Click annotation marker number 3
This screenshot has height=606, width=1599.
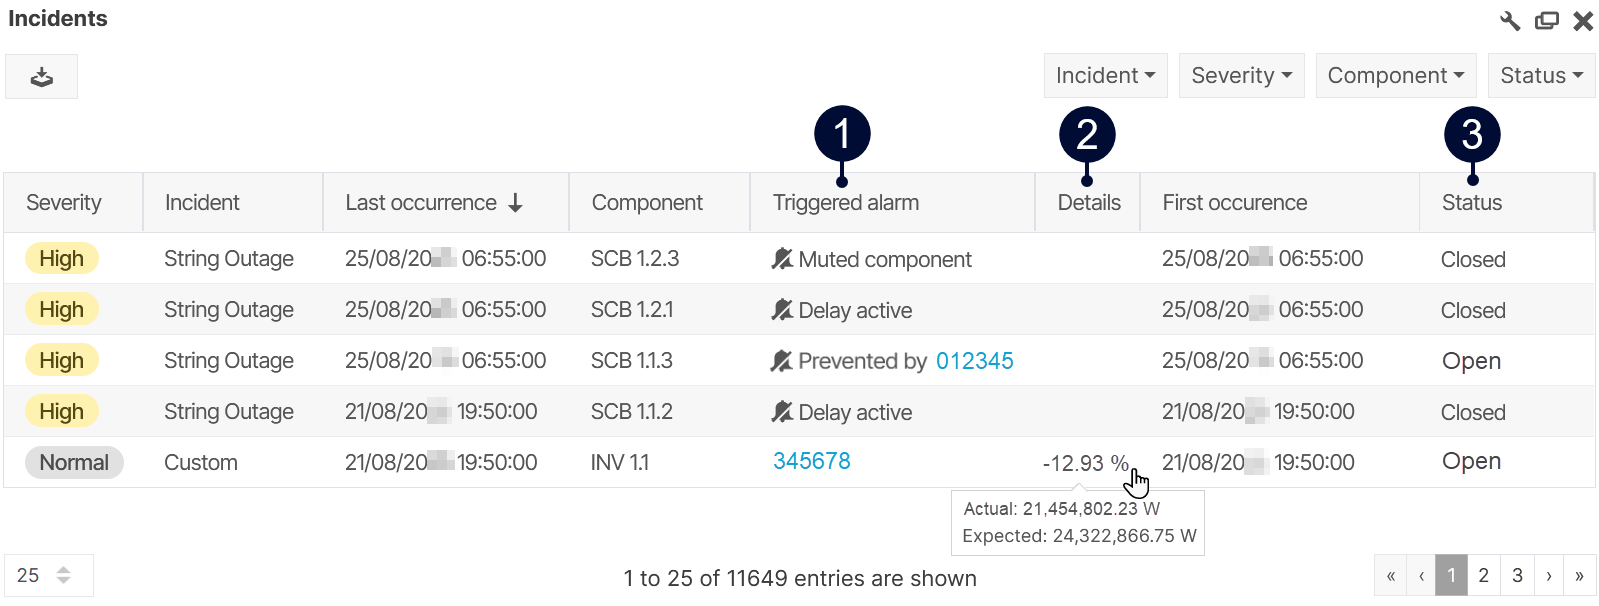[x=1472, y=135]
